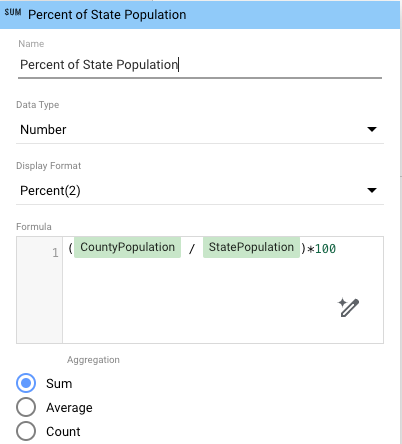Select the Average aggregation radio button

coord(26,407)
